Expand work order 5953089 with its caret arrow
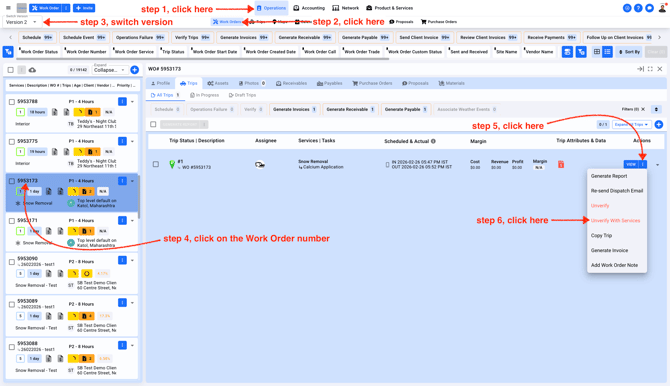 coord(132,303)
